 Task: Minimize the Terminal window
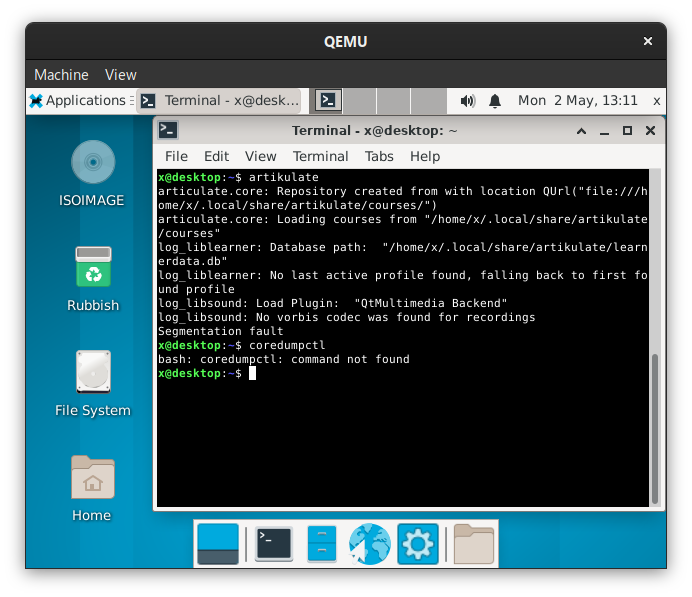pos(605,131)
